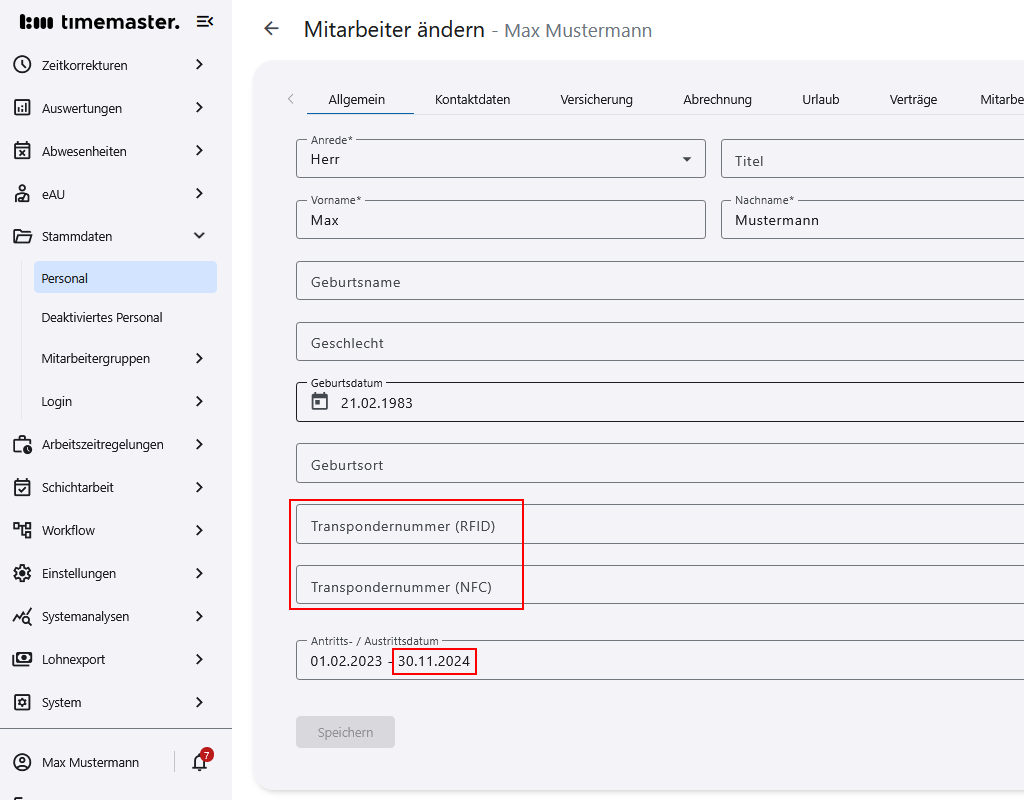This screenshot has width=1024, height=800.
Task: Switch to the Kontaktdaten tab
Action: pos(472,99)
